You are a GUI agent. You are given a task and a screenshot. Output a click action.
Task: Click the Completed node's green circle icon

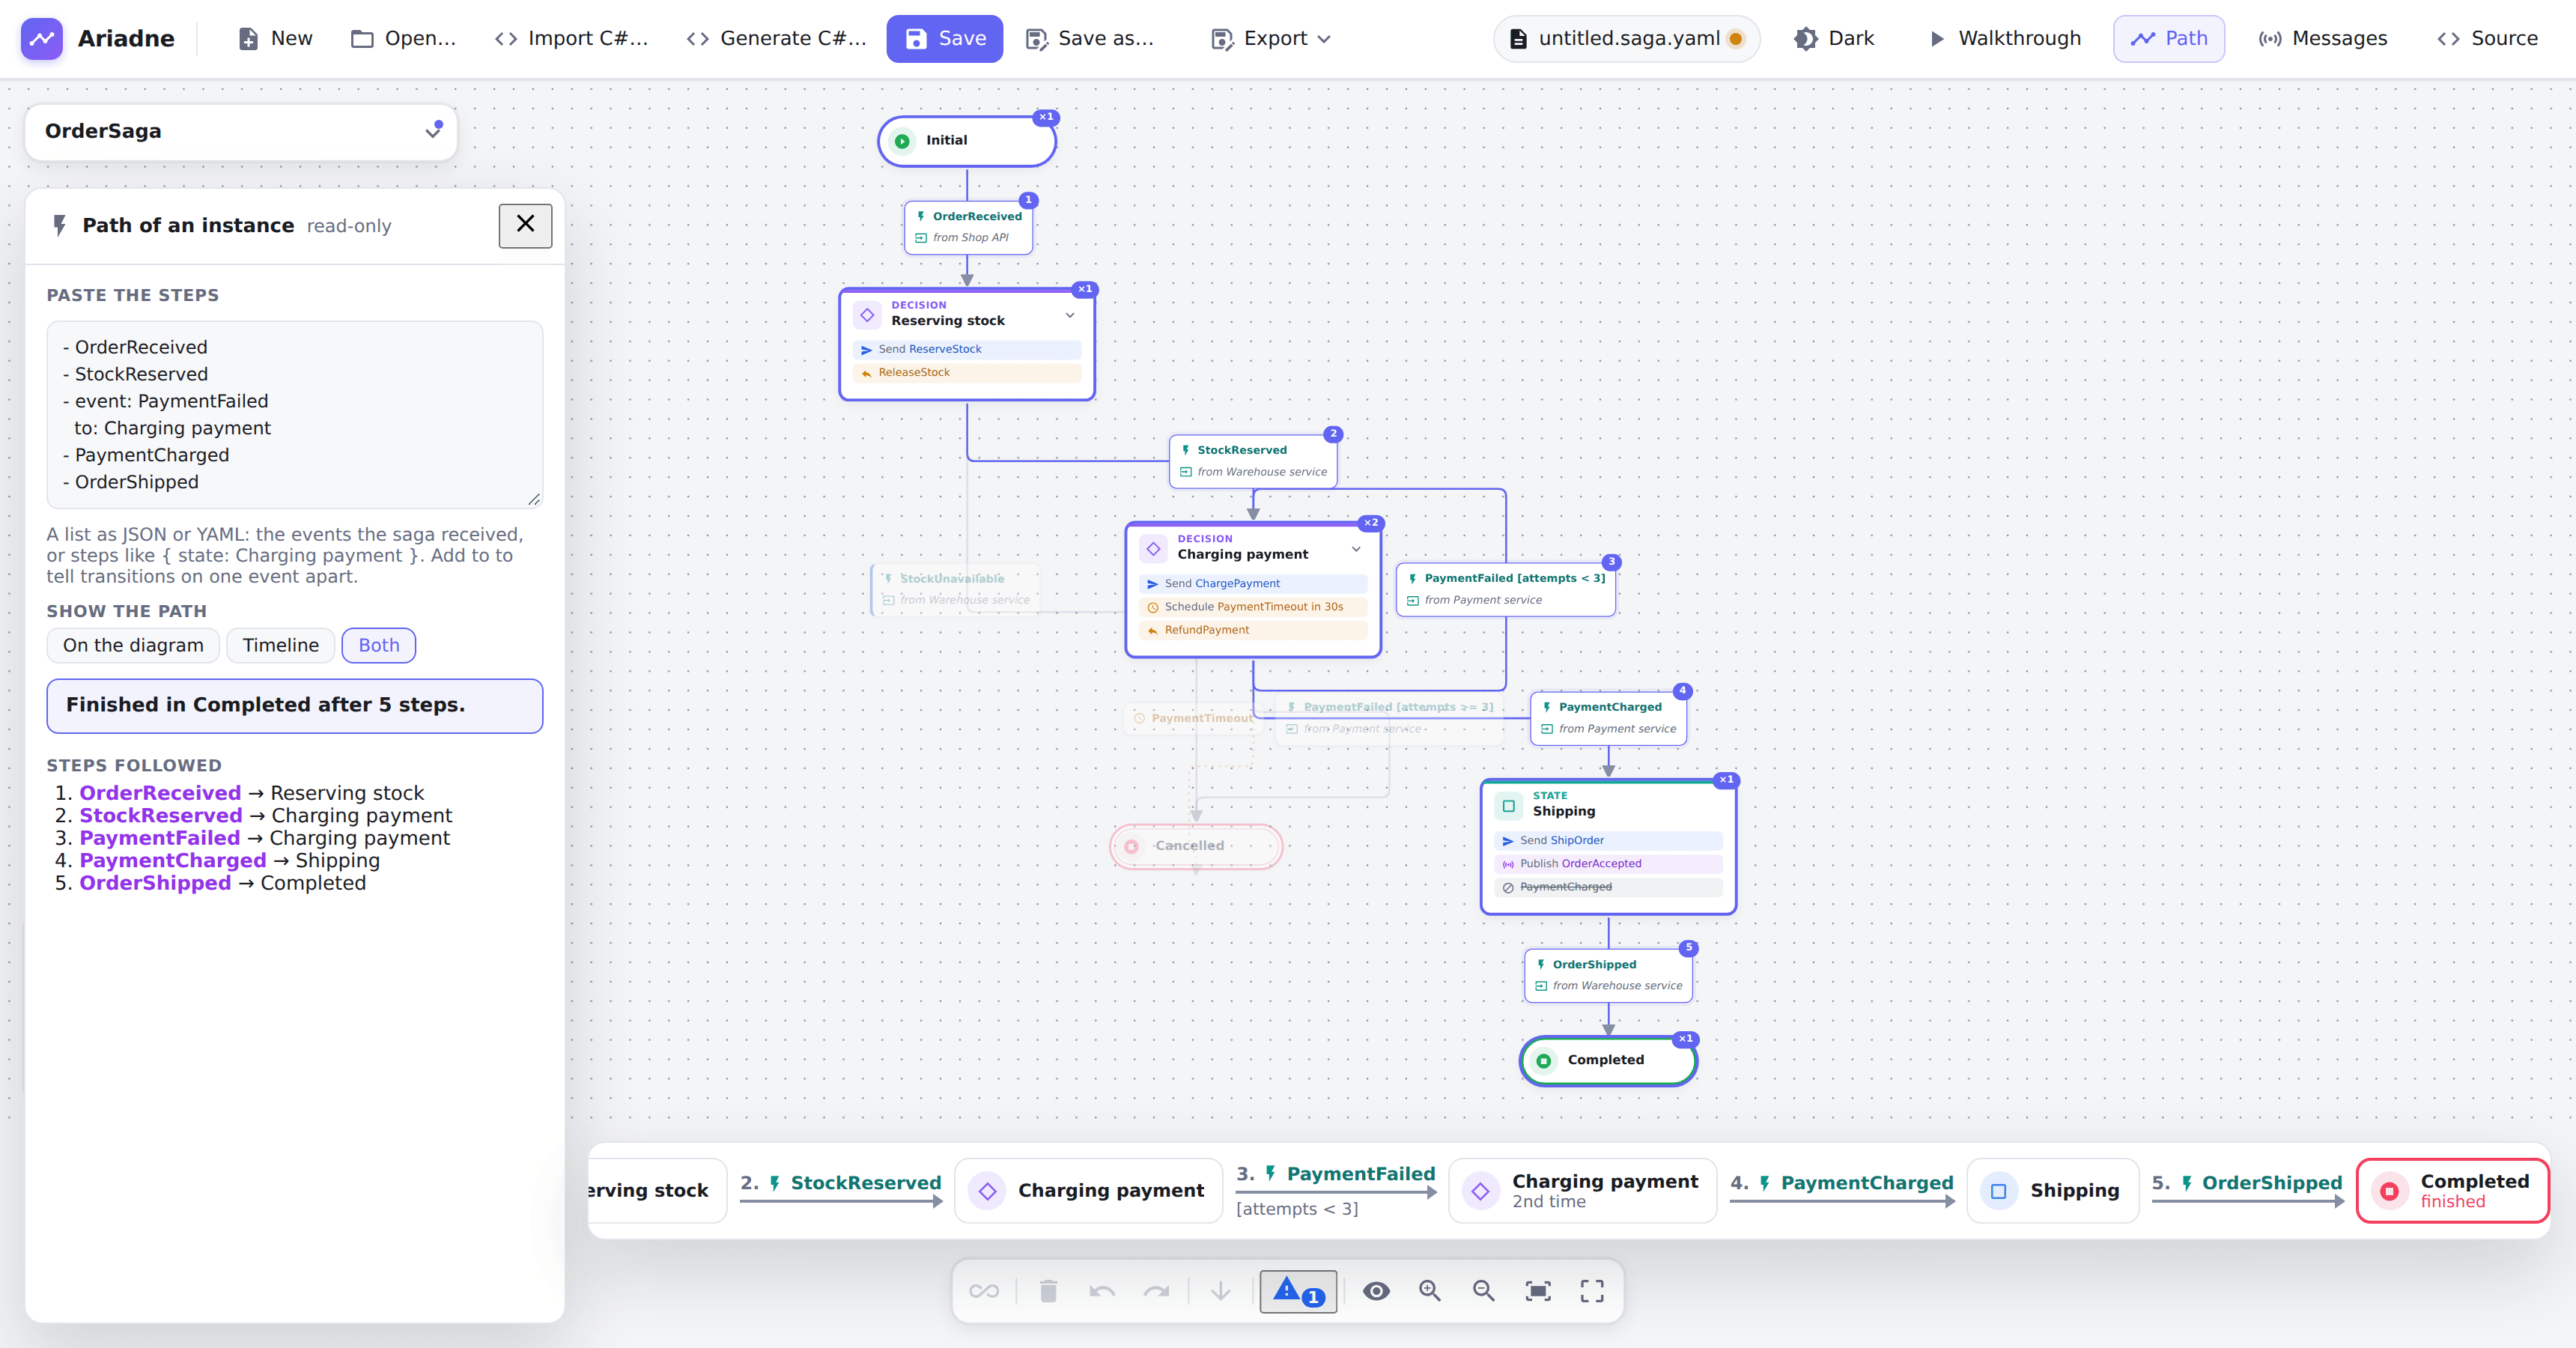[x=1544, y=1061]
